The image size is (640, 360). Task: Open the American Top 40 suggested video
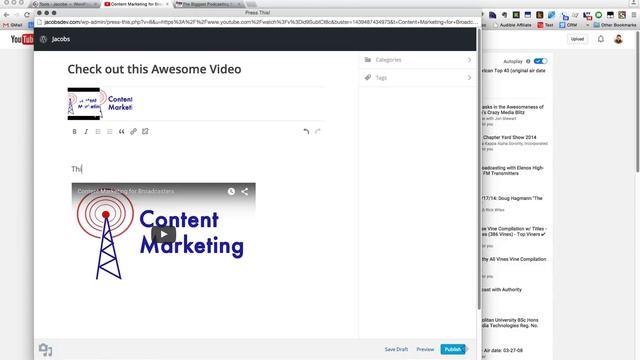click(514, 71)
